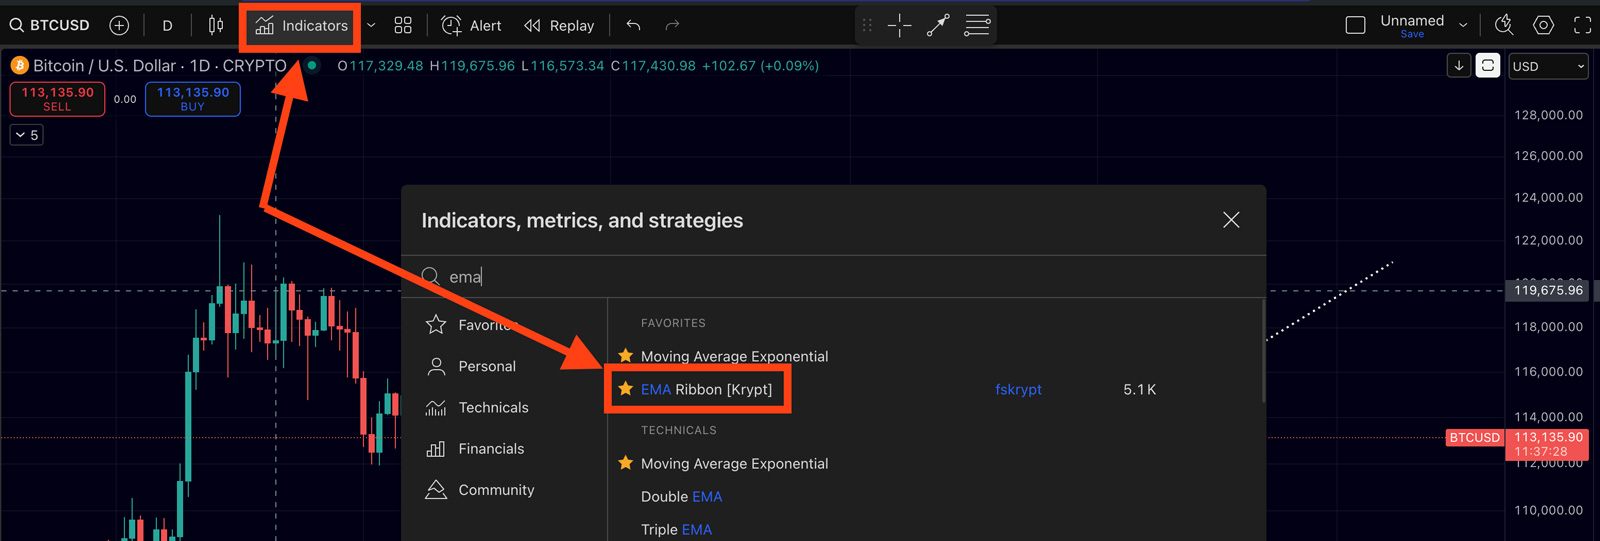The height and width of the screenshot is (541, 1600).
Task: Undo the last chart action
Action: click(x=633, y=25)
